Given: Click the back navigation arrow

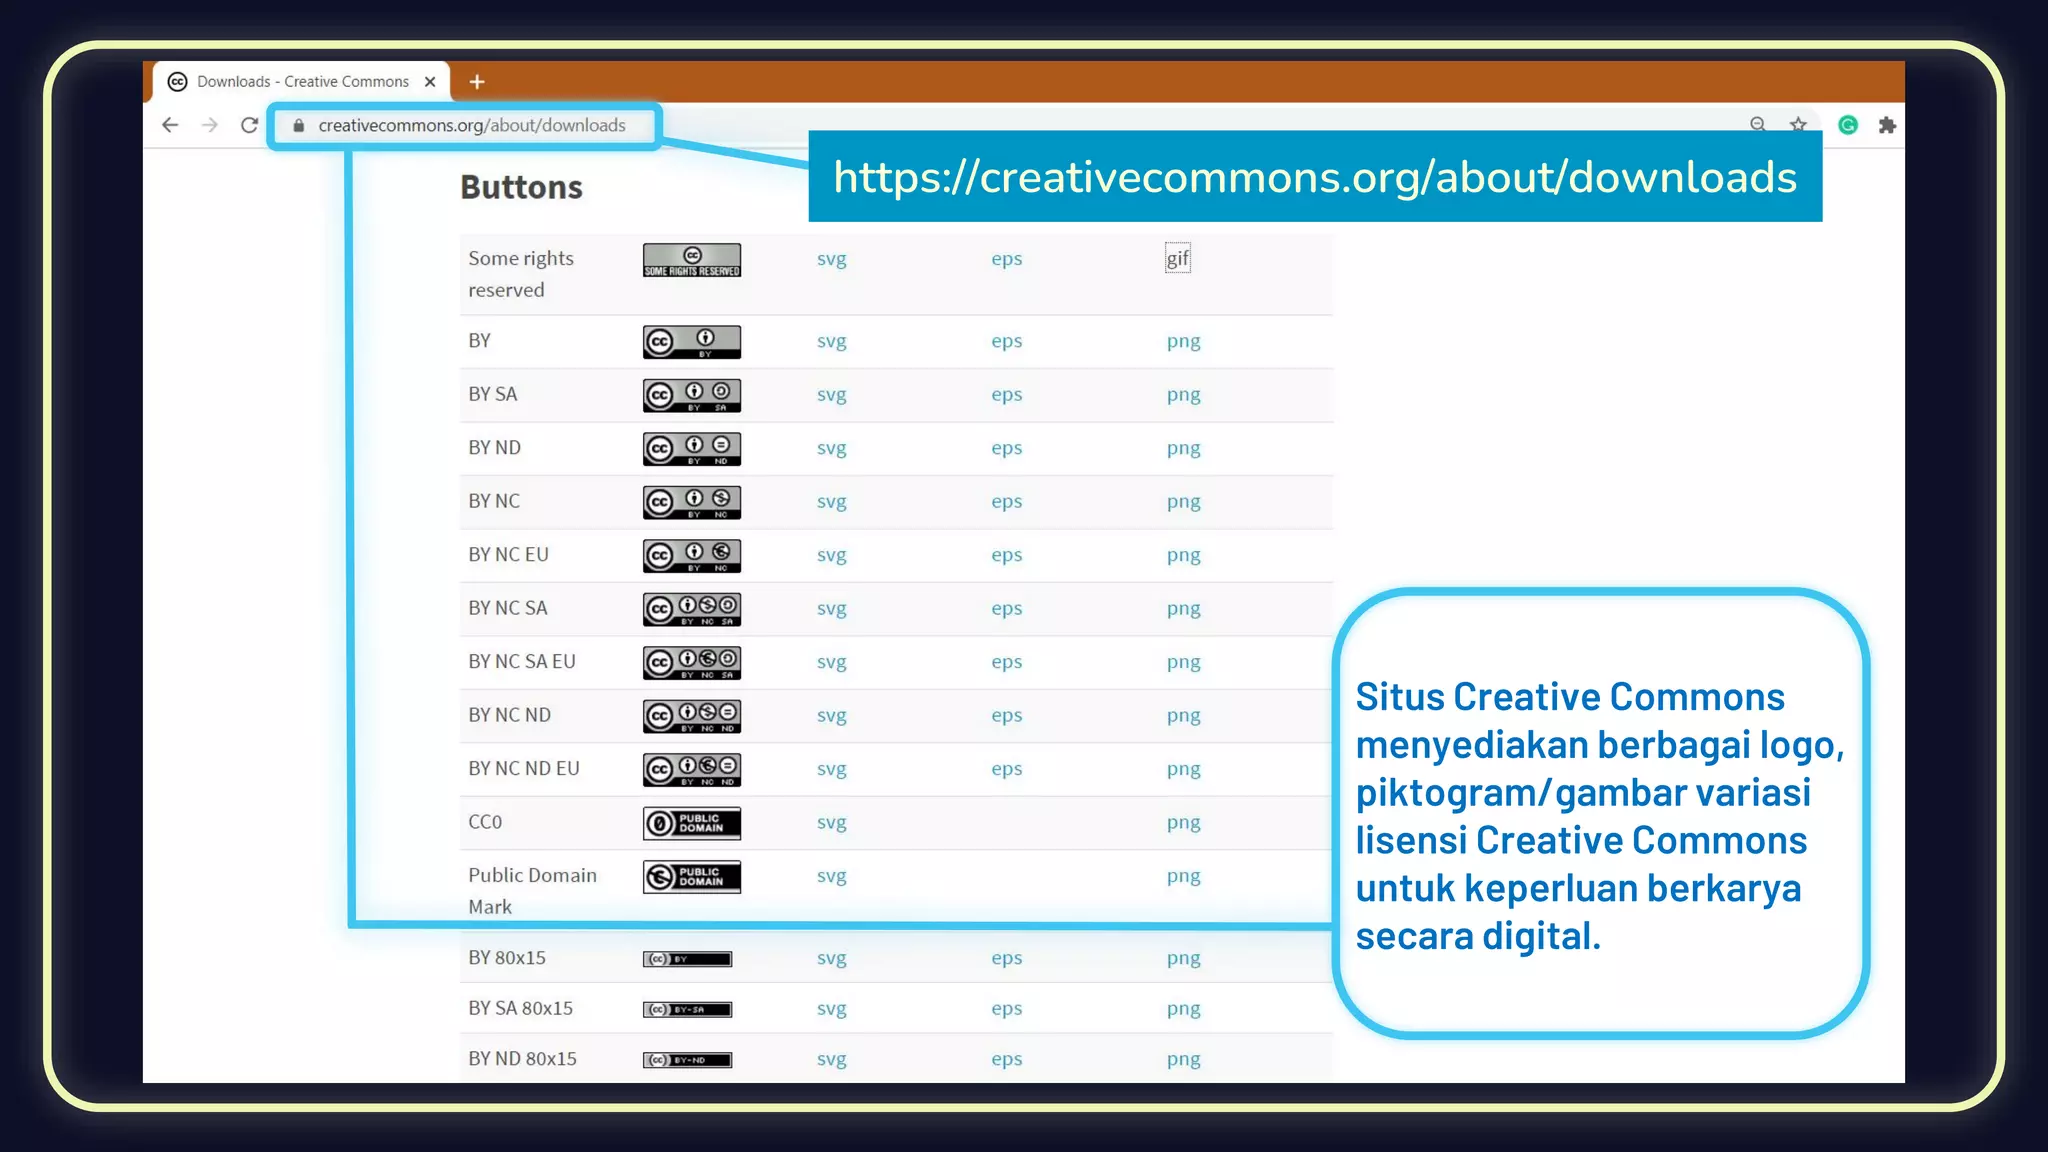Looking at the screenshot, I should (170, 125).
